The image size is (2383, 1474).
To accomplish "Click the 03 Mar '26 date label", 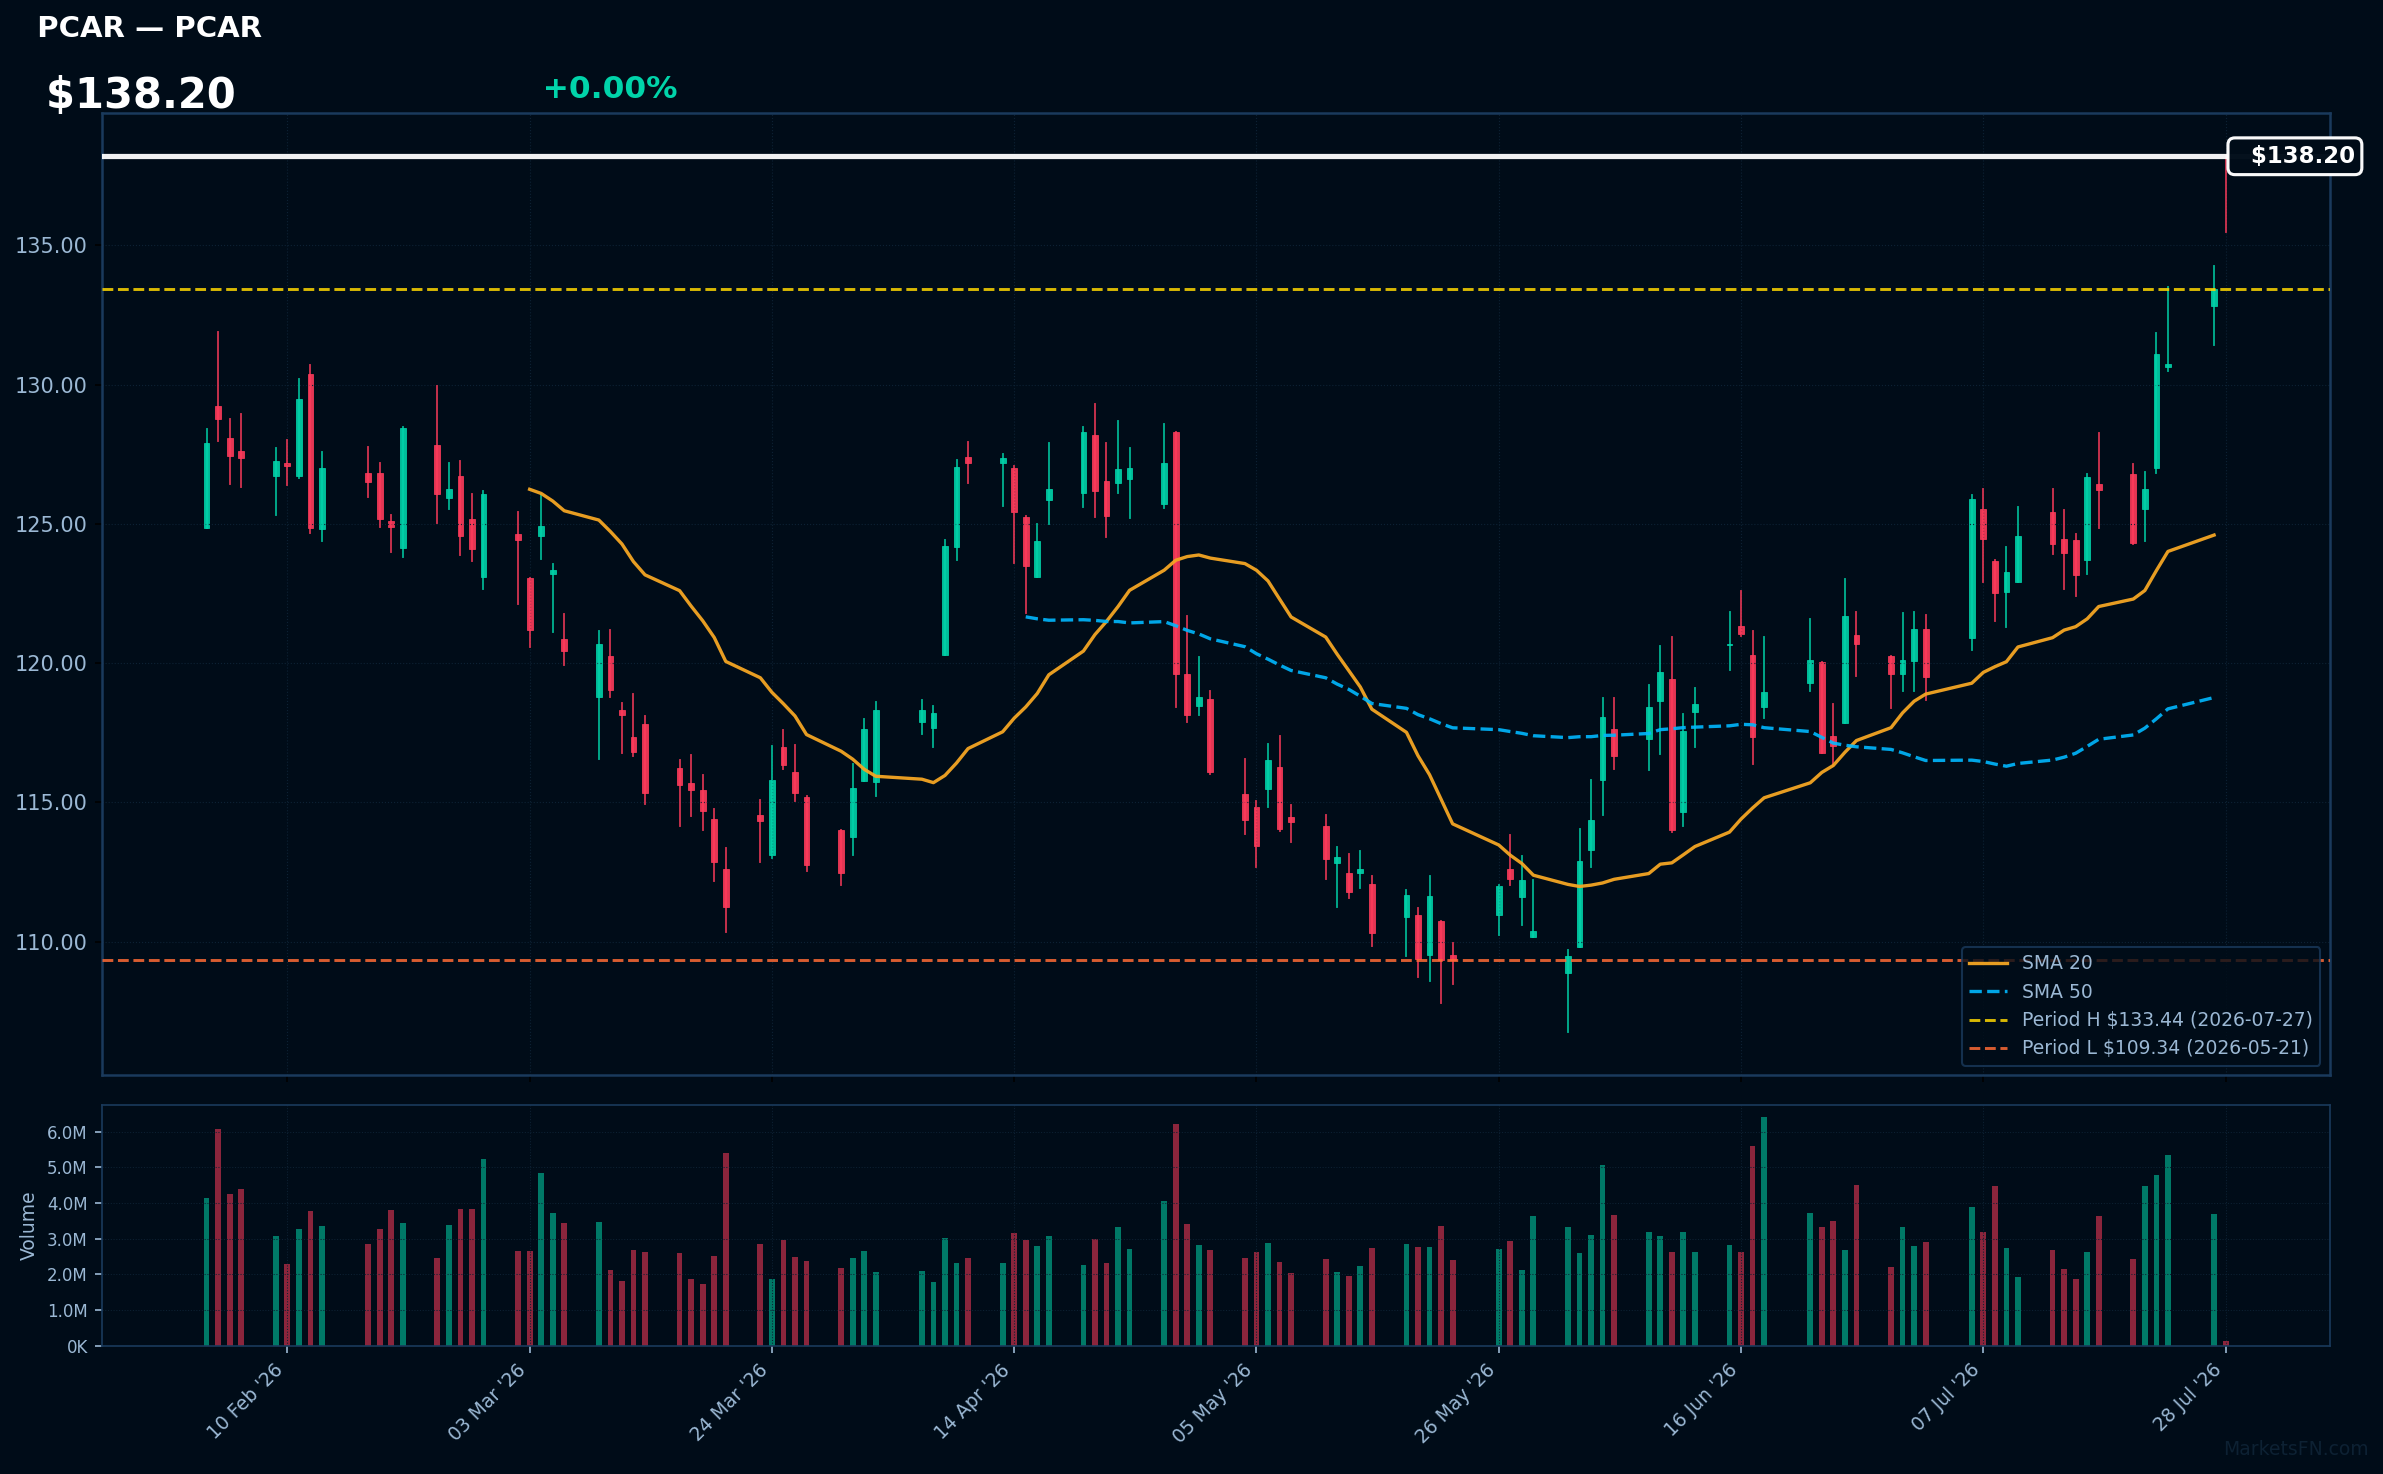I will pos(486,1402).
